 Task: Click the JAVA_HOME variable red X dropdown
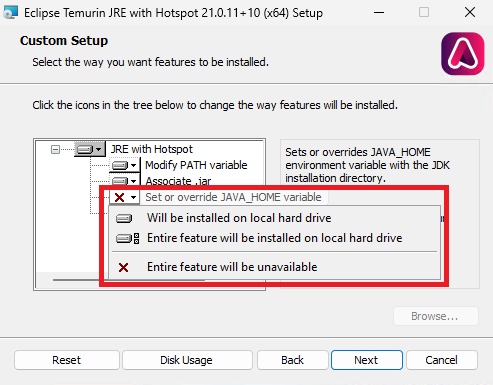[125, 197]
